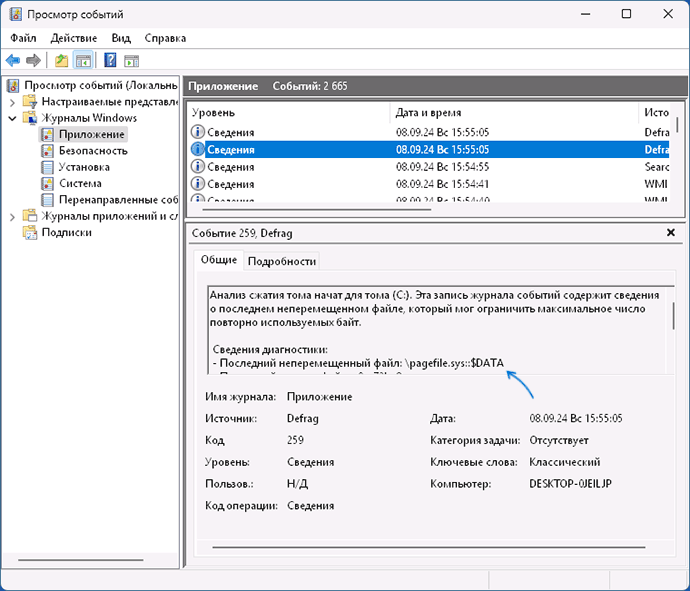Click the Up one level folder icon
This screenshot has width=690, height=591.
(61, 60)
